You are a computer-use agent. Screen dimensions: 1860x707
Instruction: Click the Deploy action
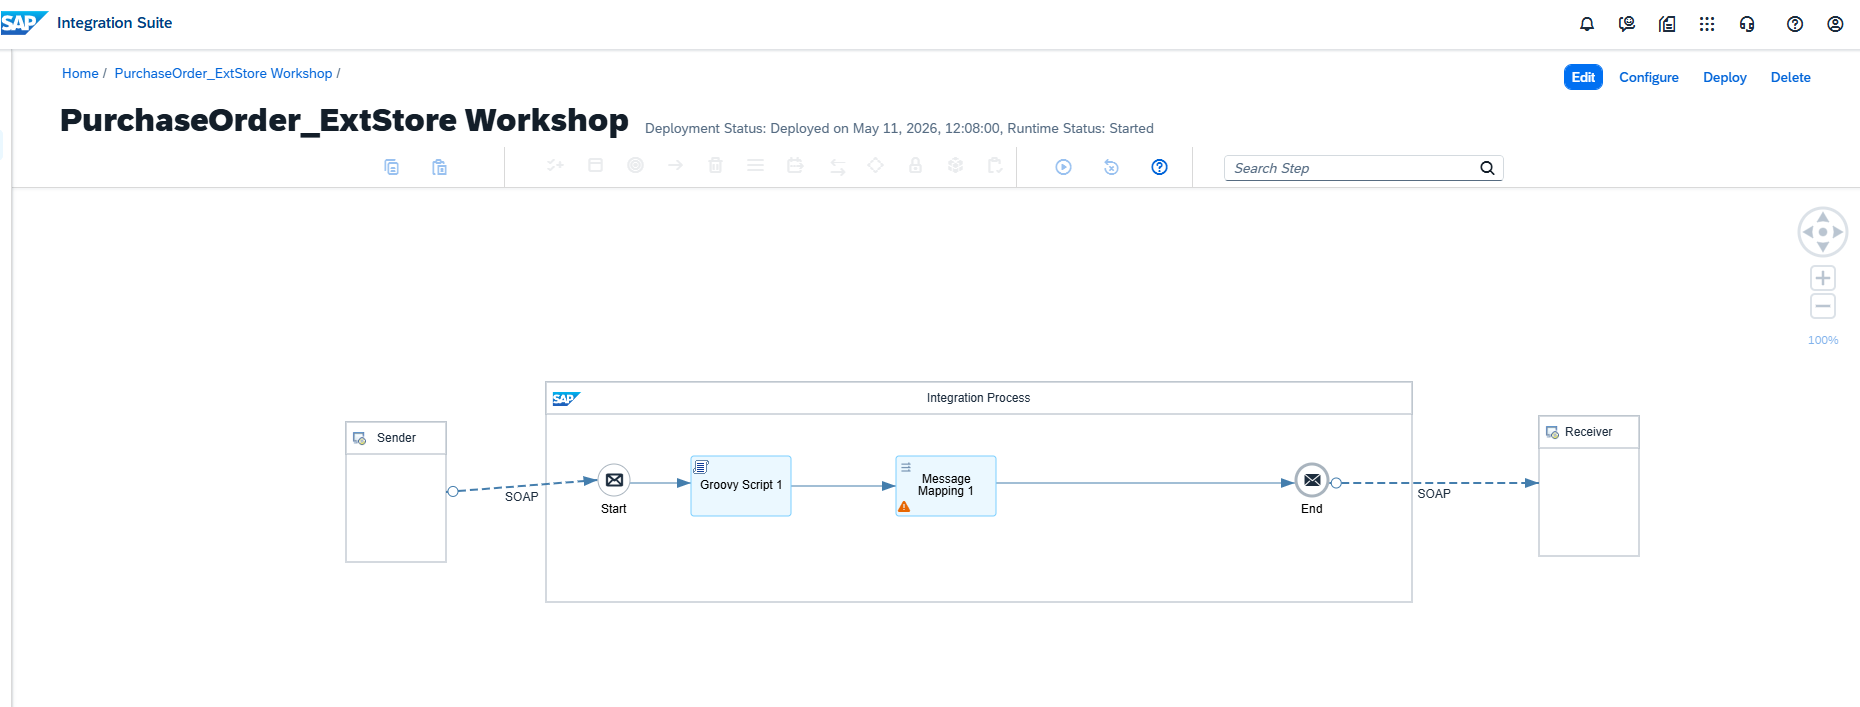point(1725,77)
